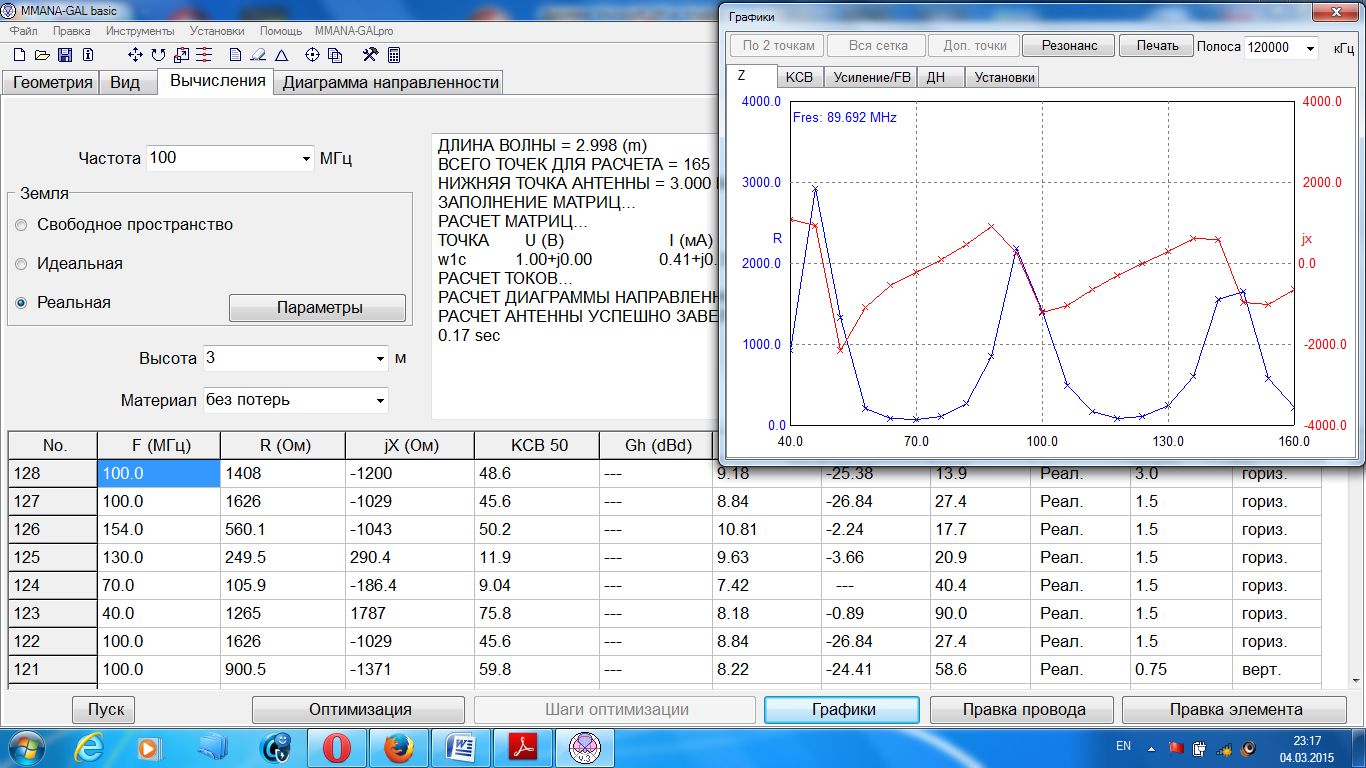
Task: Click the eraser toolbar icon
Action: [258, 55]
